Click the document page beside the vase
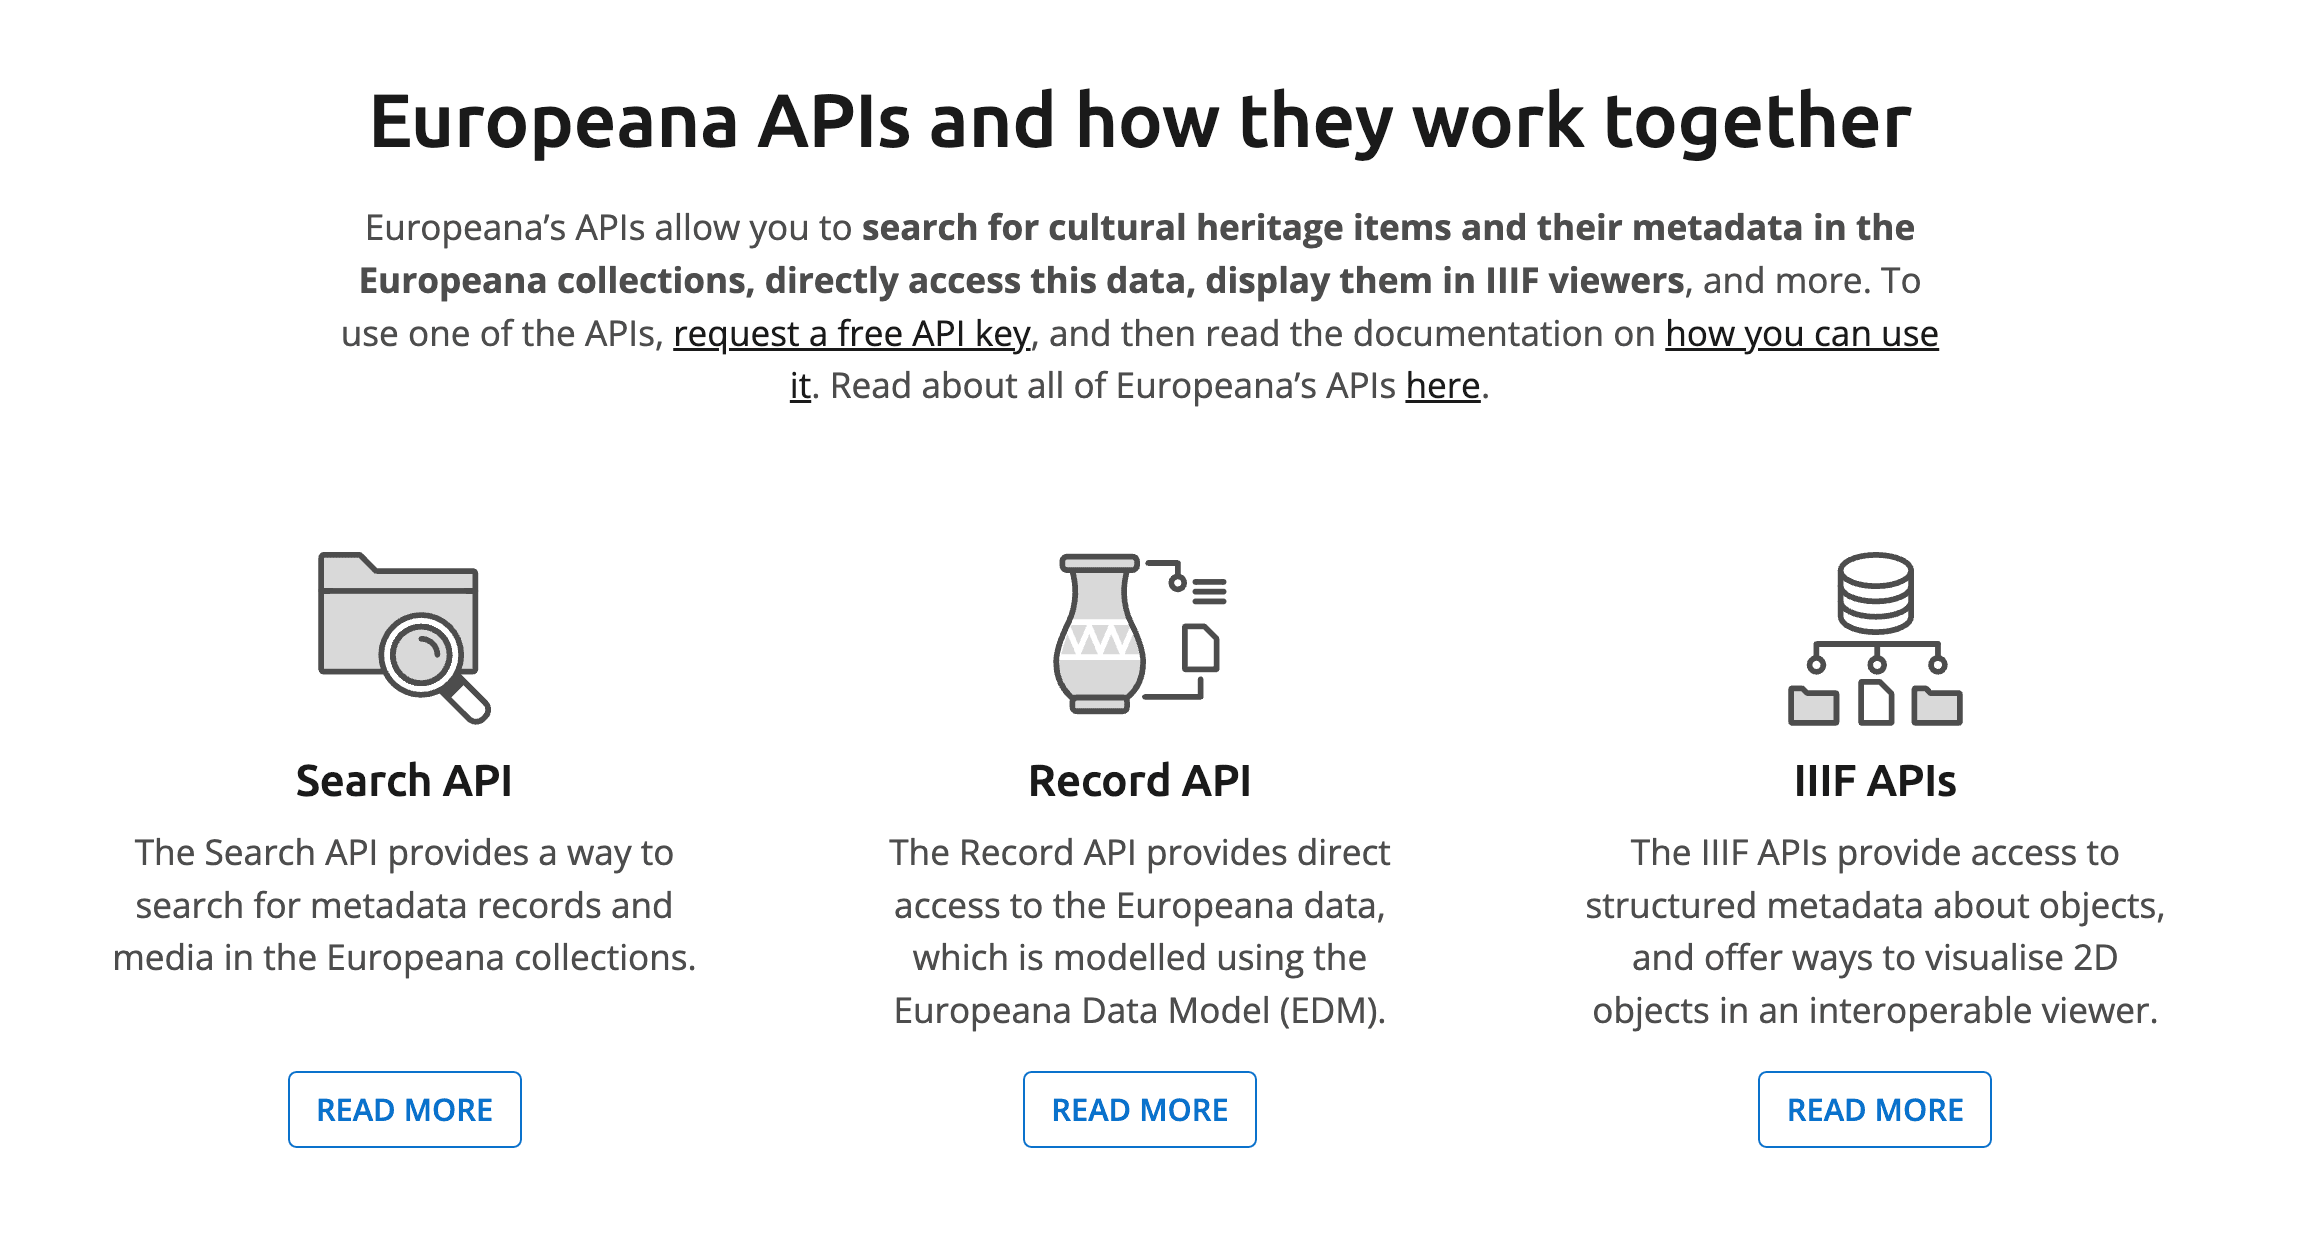 tap(1200, 648)
